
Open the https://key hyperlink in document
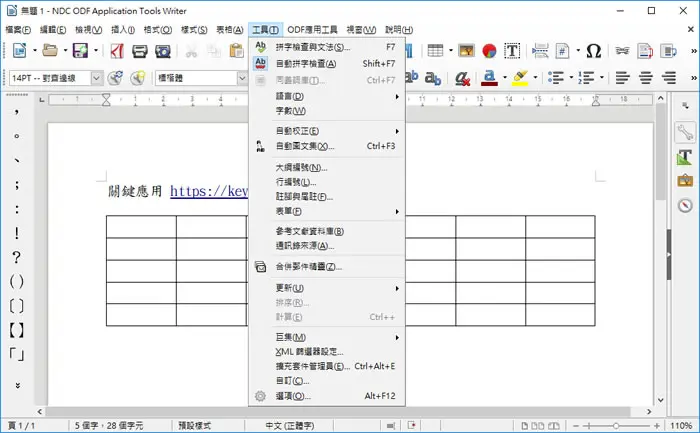coord(209,191)
